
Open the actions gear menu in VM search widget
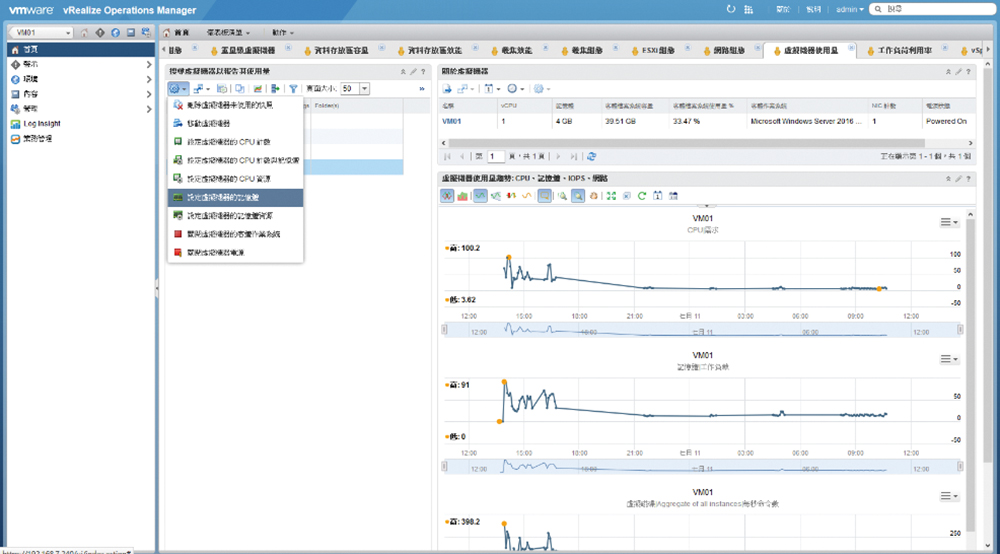click(177, 89)
